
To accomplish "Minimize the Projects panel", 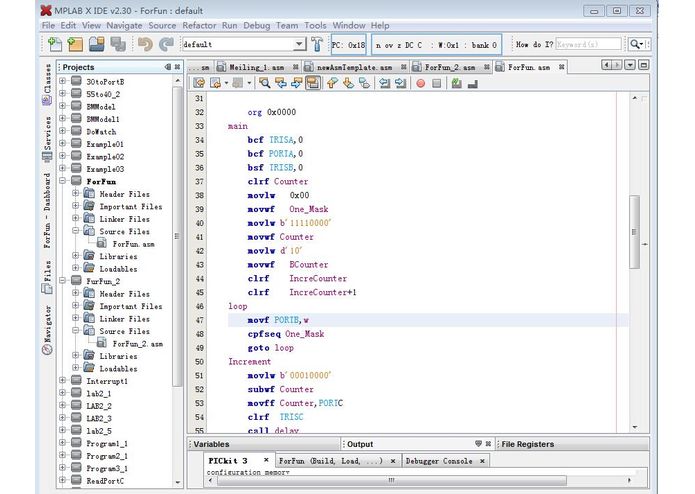I will pos(168,67).
